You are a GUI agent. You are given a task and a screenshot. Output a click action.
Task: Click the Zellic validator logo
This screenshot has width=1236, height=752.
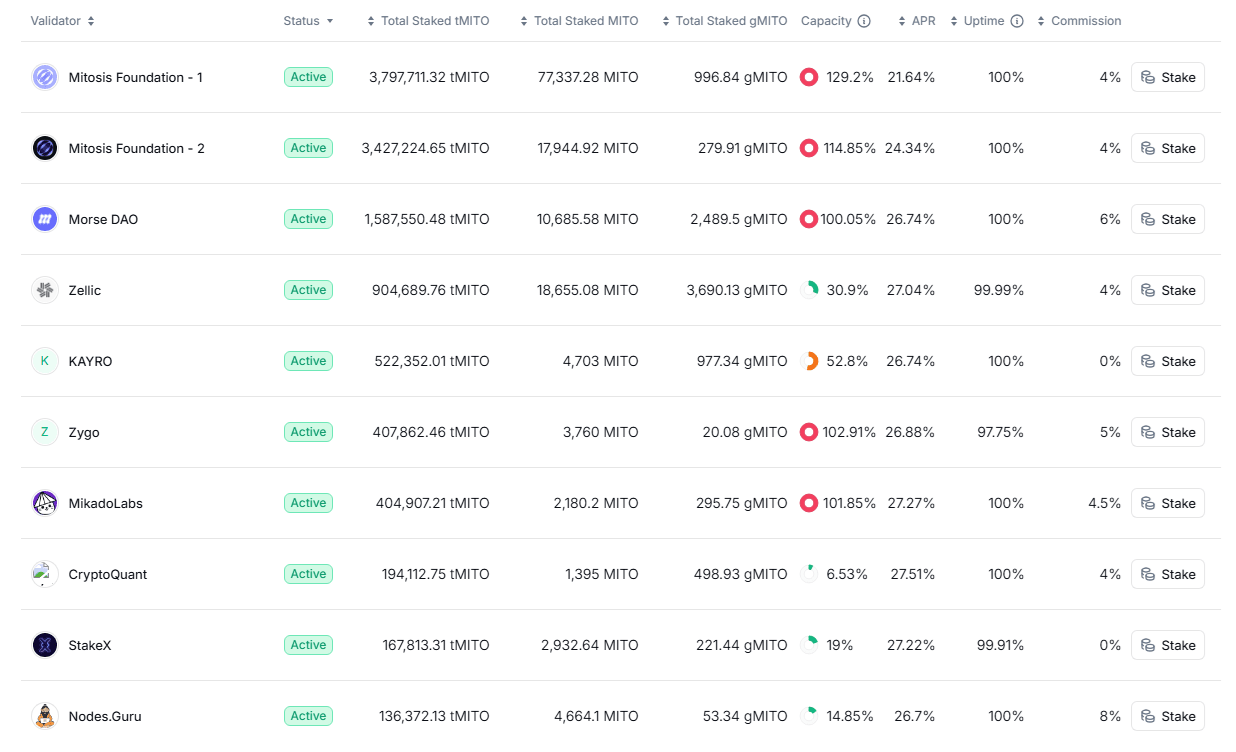tap(45, 290)
